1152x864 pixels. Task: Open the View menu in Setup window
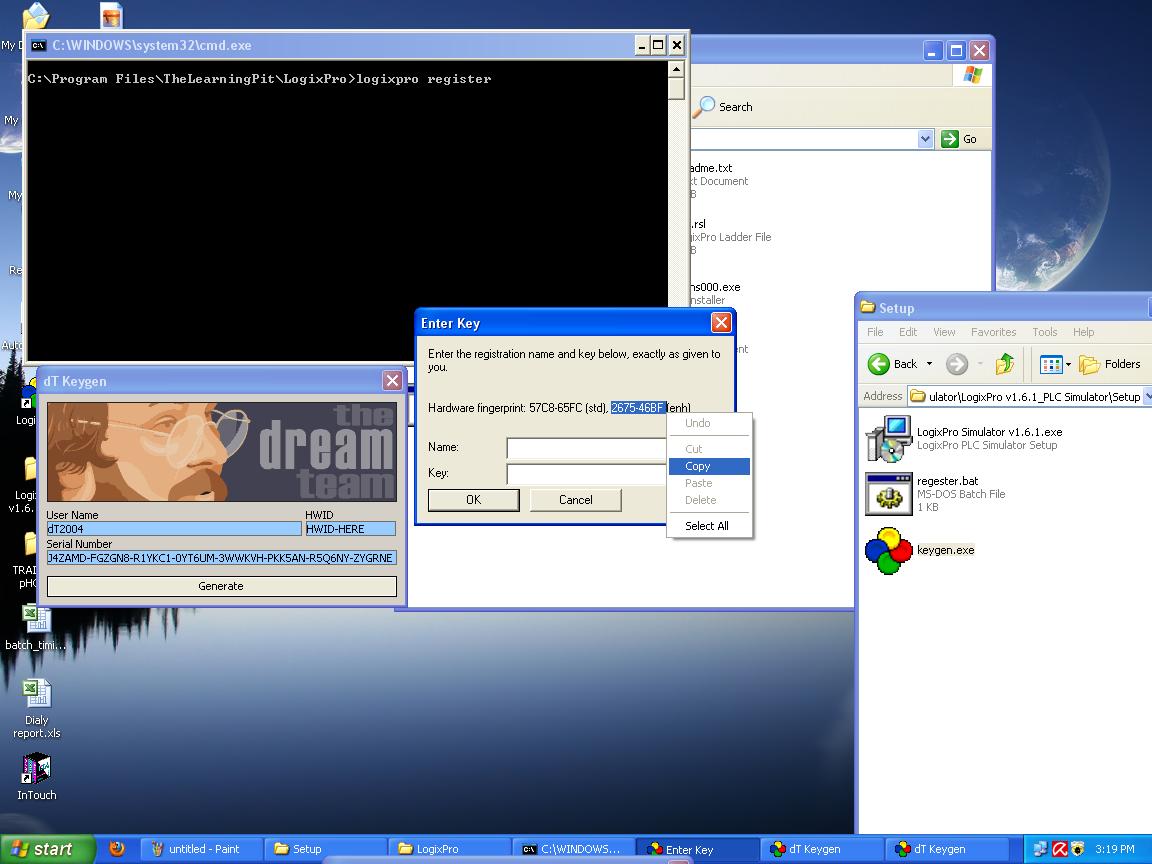click(x=944, y=332)
